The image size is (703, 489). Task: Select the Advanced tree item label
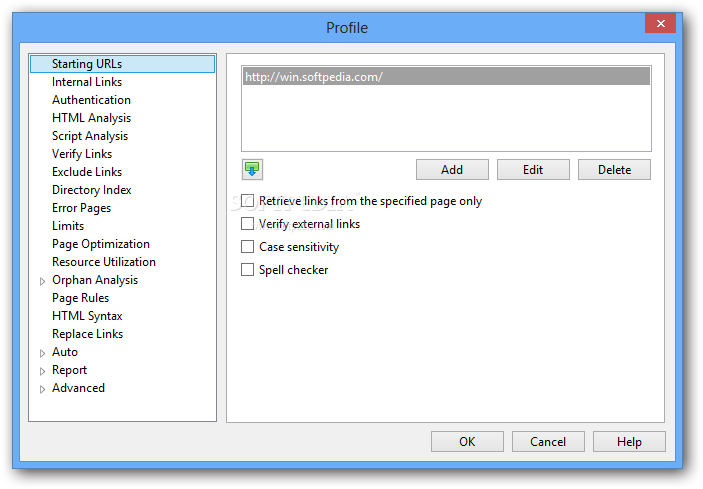coord(78,388)
